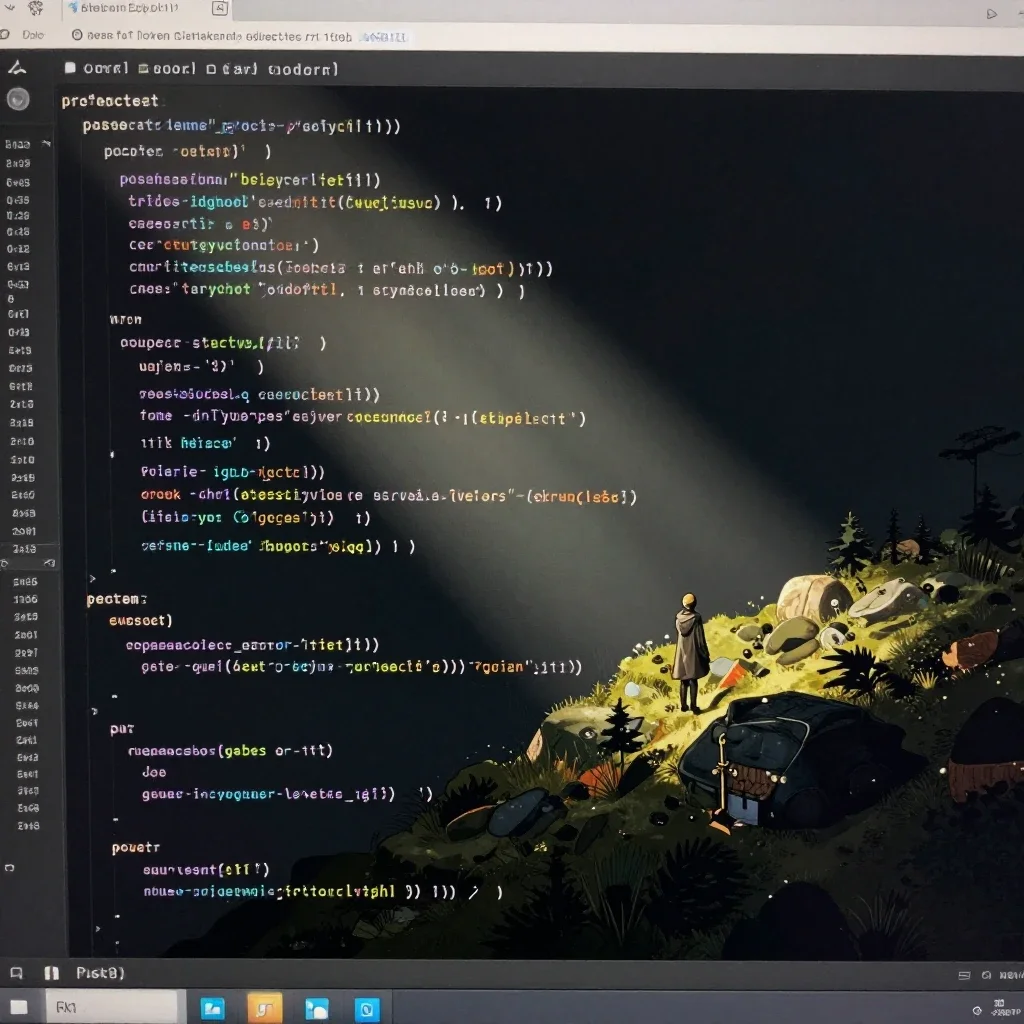Click the highlighted blue text ending the address
The width and height of the screenshot is (1024, 1024).
coord(385,37)
